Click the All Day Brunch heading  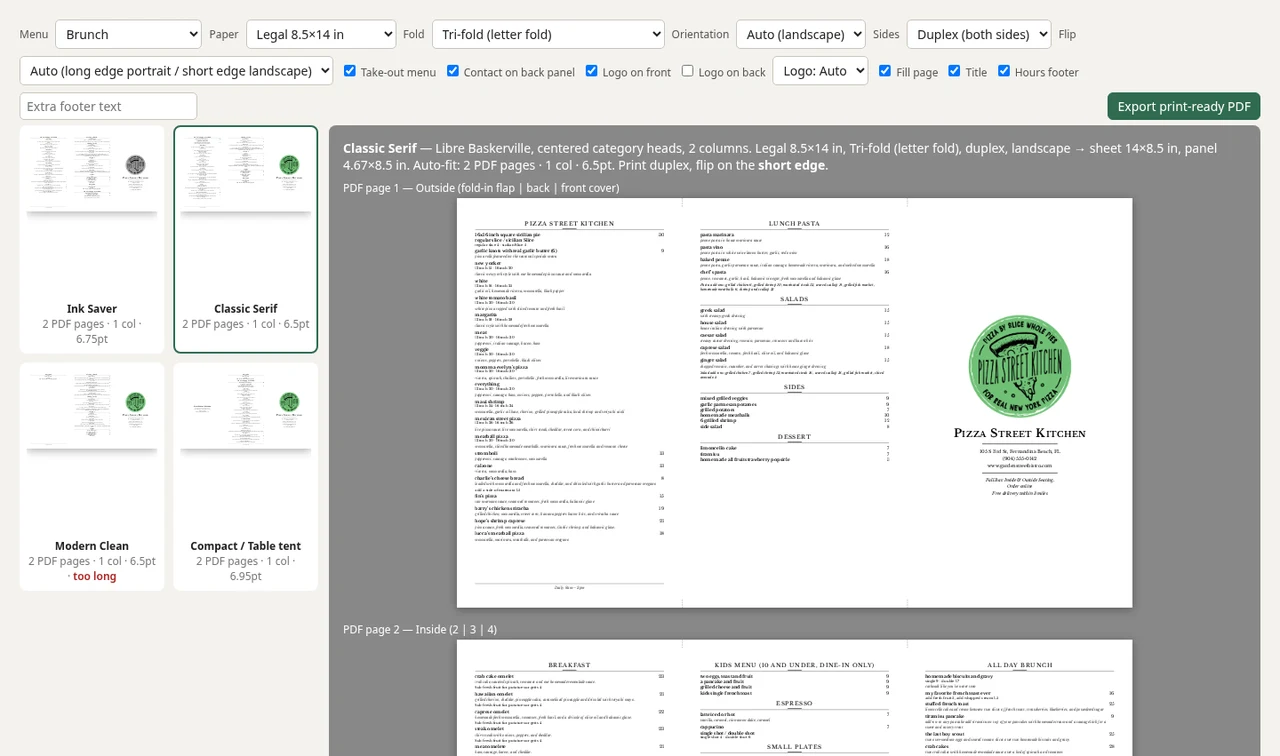(x=1019, y=665)
